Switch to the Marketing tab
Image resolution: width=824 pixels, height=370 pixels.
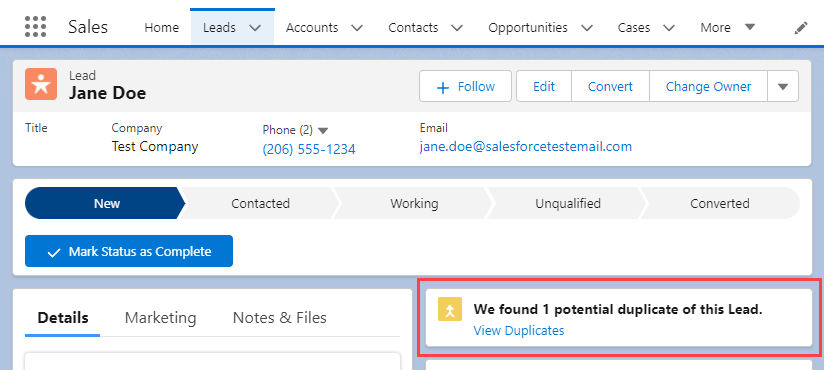(x=160, y=317)
